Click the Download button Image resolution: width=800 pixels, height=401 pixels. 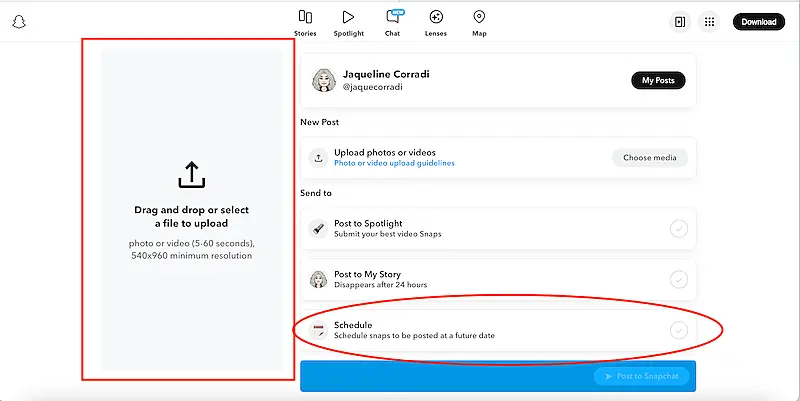click(759, 22)
